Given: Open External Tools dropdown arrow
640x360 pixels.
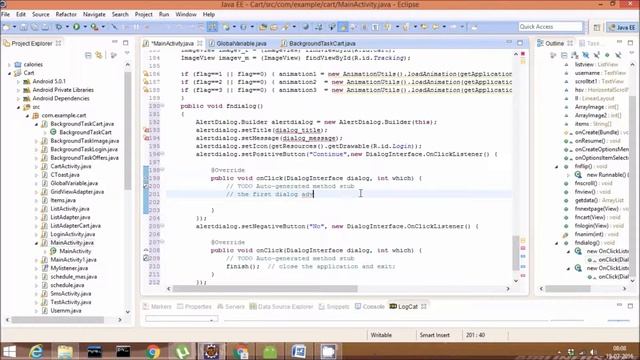Looking at the screenshot, I should [x=103, y=27].
